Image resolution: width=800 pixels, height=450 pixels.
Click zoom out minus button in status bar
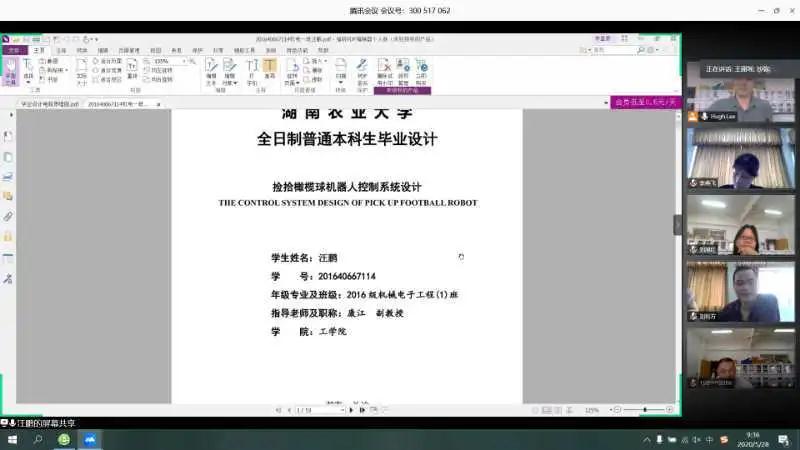click(x=617, y=410)
